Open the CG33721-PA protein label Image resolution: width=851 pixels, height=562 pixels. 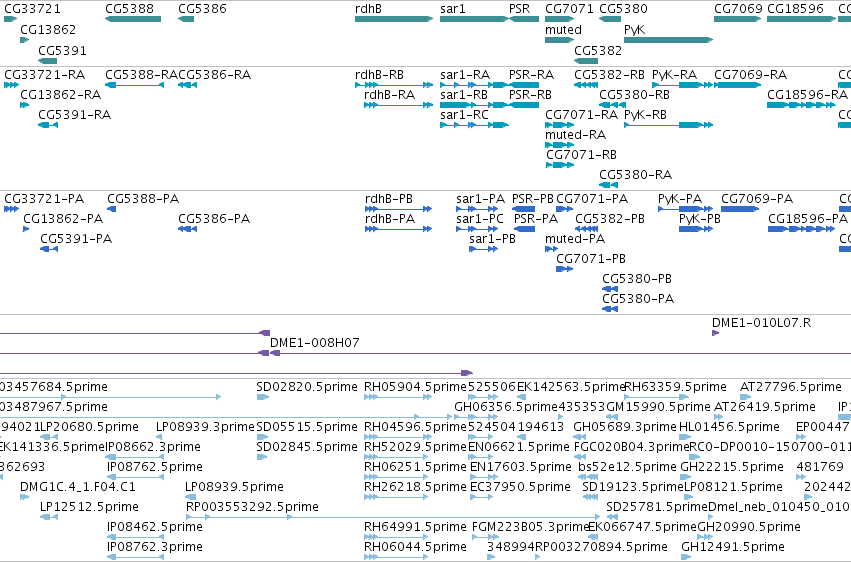click(44, 199)
